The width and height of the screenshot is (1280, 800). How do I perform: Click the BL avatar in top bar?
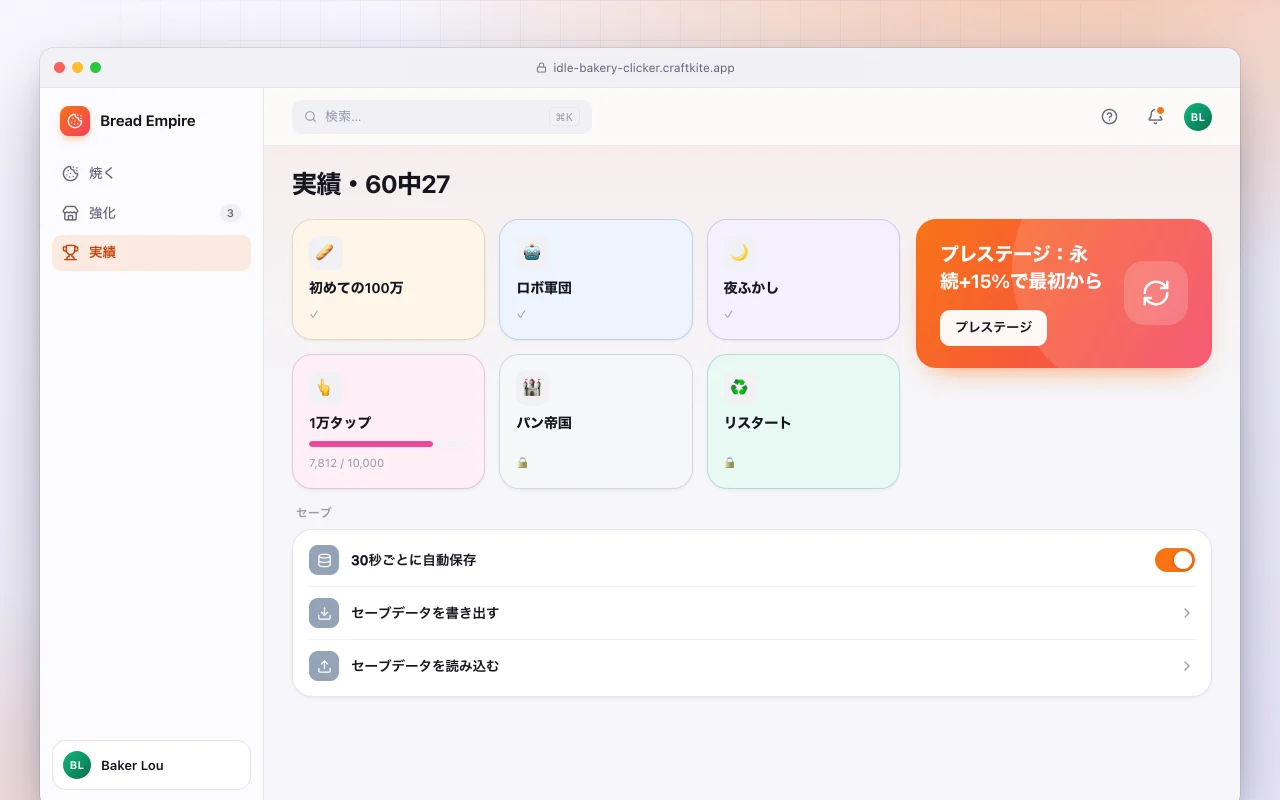(x=1198, y=117)
